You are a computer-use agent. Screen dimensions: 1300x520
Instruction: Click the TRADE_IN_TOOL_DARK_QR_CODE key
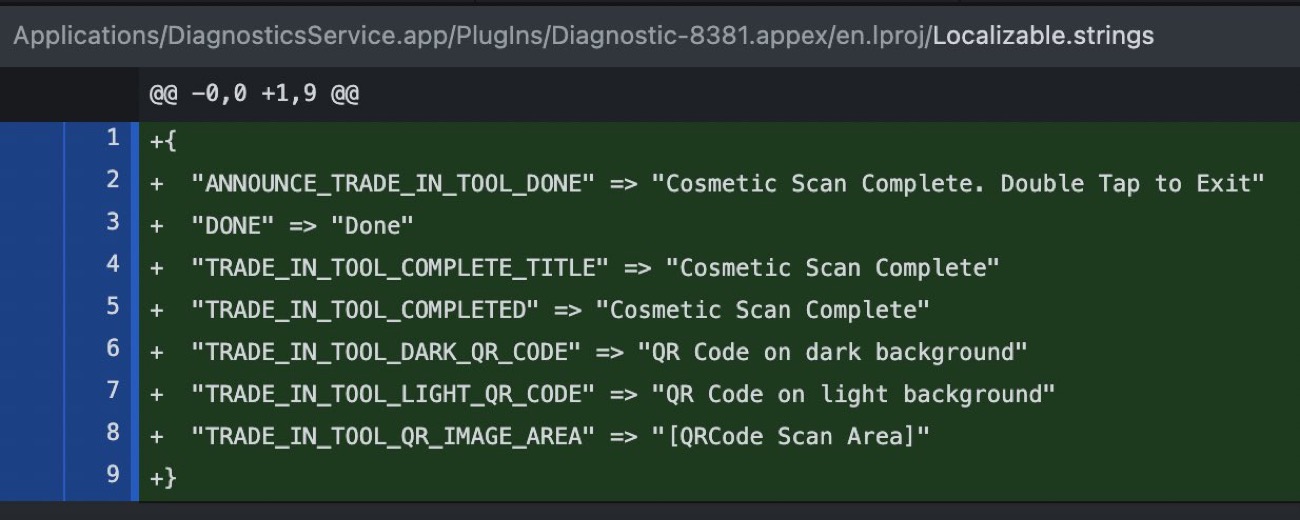pos(394,352)
